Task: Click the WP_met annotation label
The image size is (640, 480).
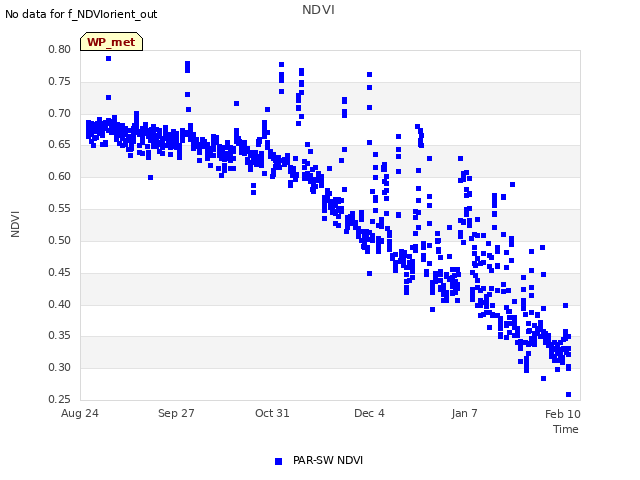Action: (x=111, y=42)
